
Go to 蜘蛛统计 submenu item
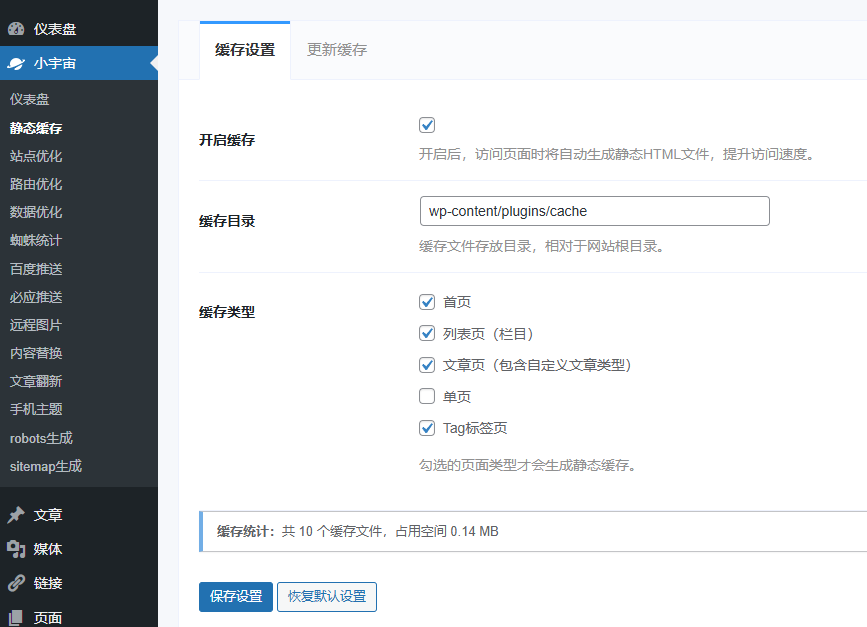pyautogui.click(x=36, y=240)
